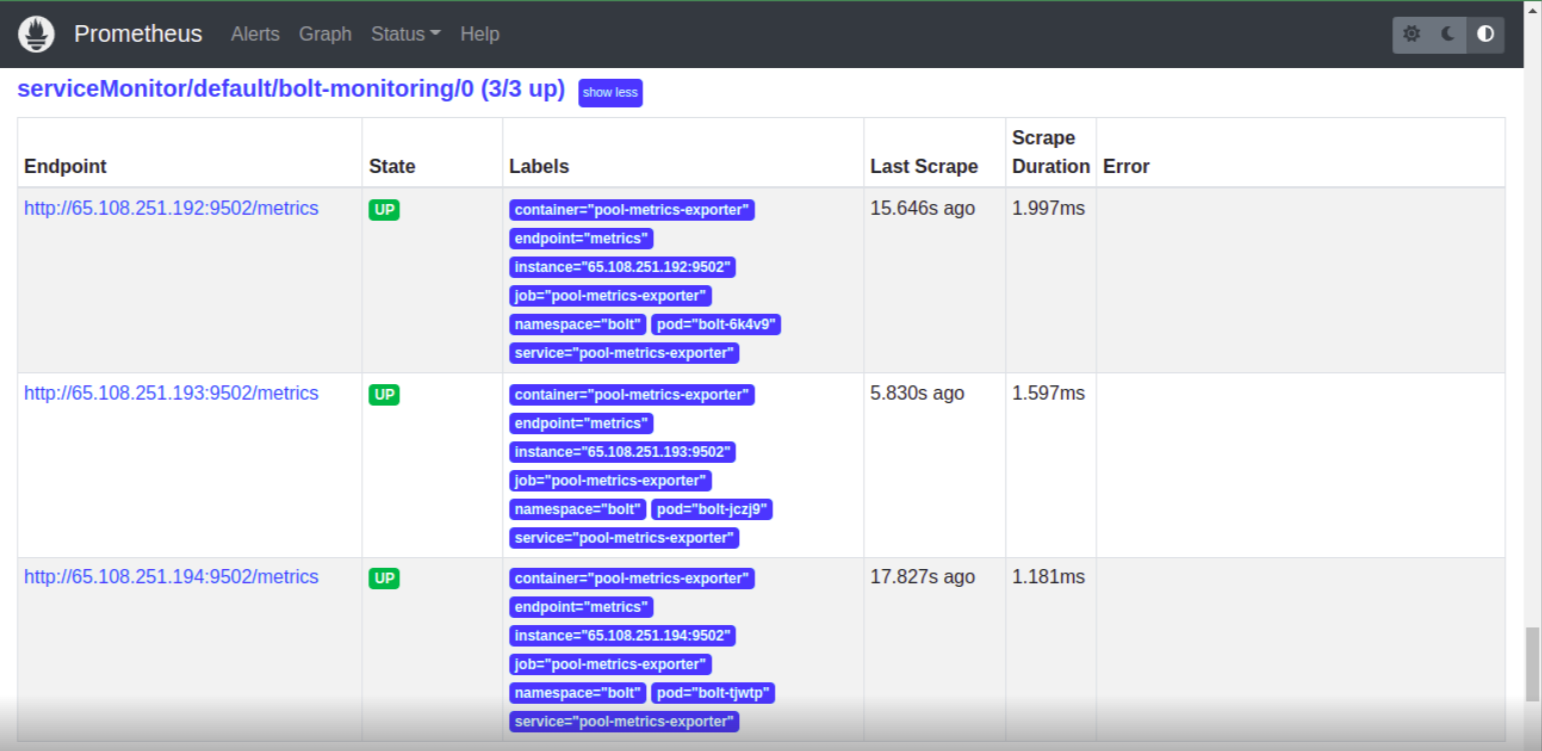Select label pod="bolt-tjwtp"
The width and height of the screenshot is (1542, 751).
pos(713,693)
